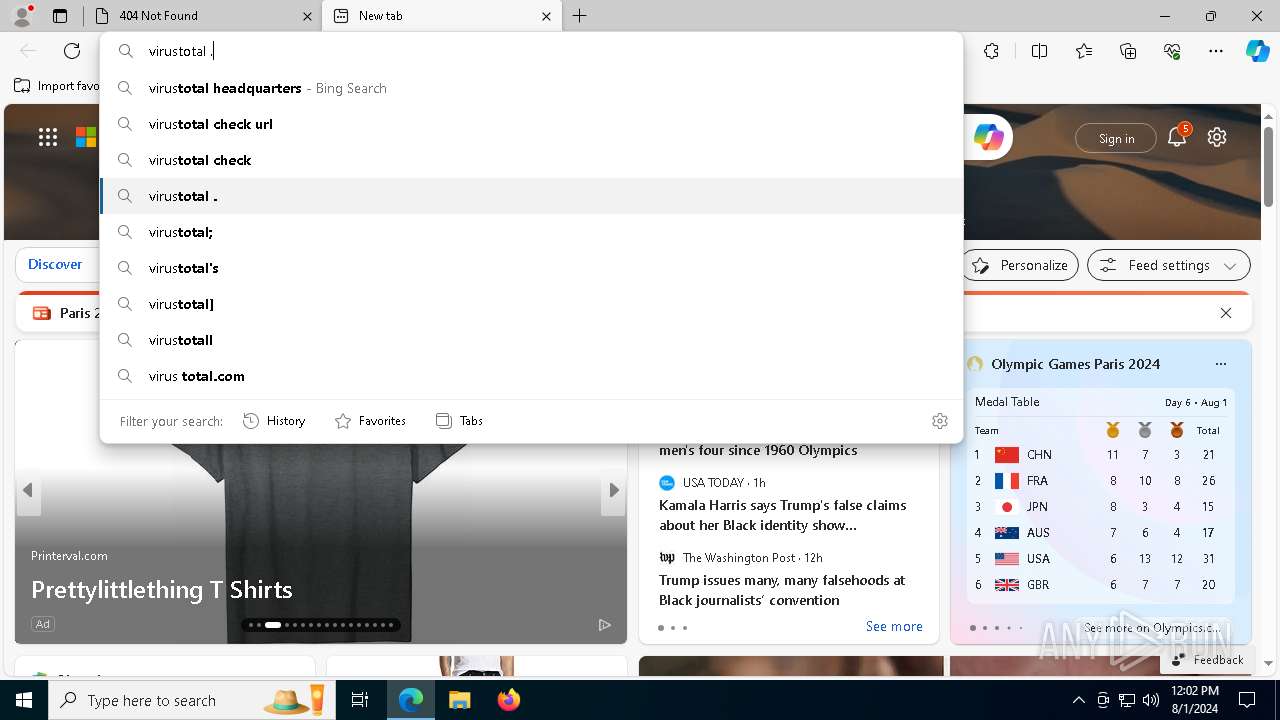Screen dimensions: 1280x720
Task: Open Microsoft apps grid launcher
Action: click(48, 137)
